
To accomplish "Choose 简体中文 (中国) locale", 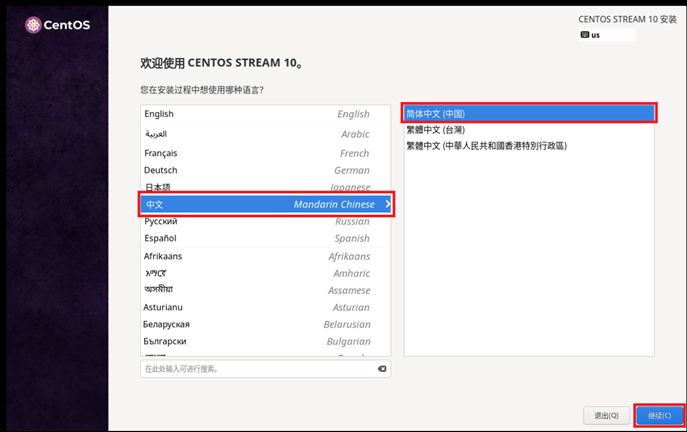I will (x=529, y=114).
